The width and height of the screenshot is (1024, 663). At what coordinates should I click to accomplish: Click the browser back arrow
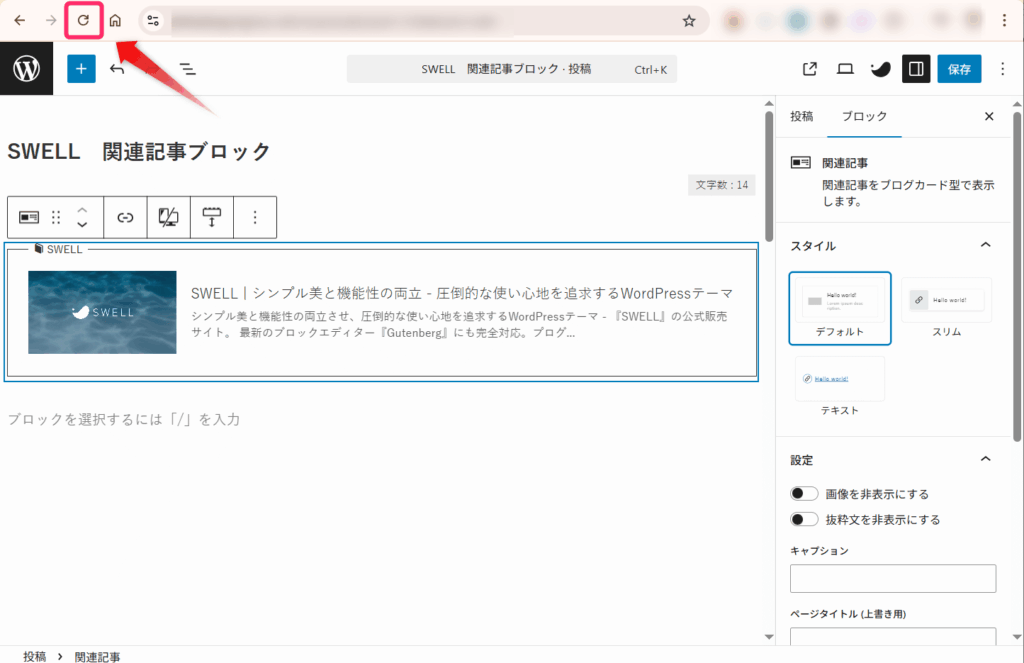tap(20, 20)
